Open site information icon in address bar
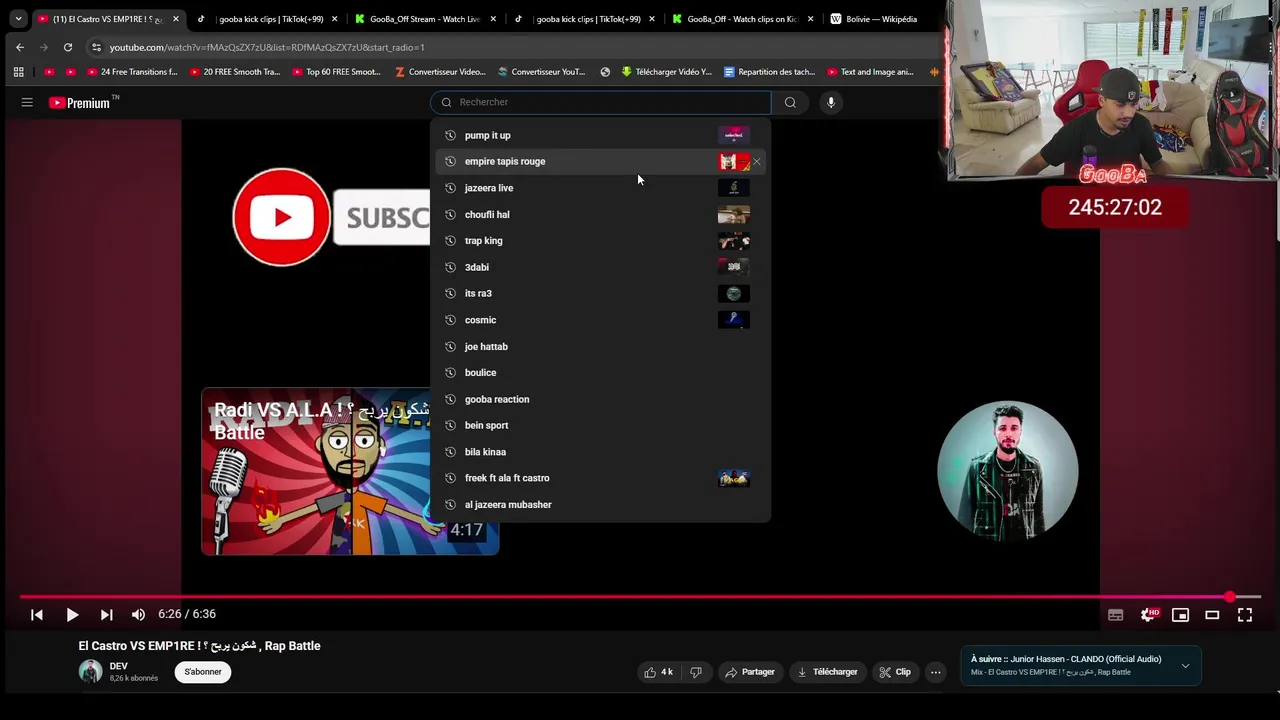Screen dimensions: 1280x720 pyautogui.click(x=95, y=47)
